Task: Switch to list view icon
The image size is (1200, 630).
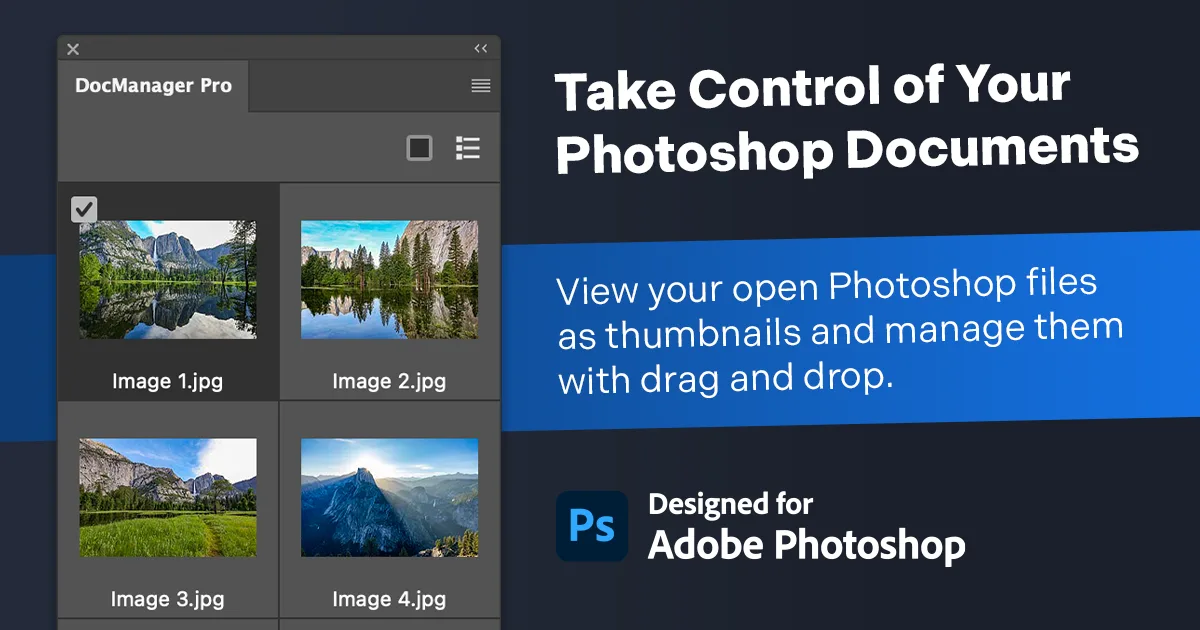Action: [x=468, y=148]
